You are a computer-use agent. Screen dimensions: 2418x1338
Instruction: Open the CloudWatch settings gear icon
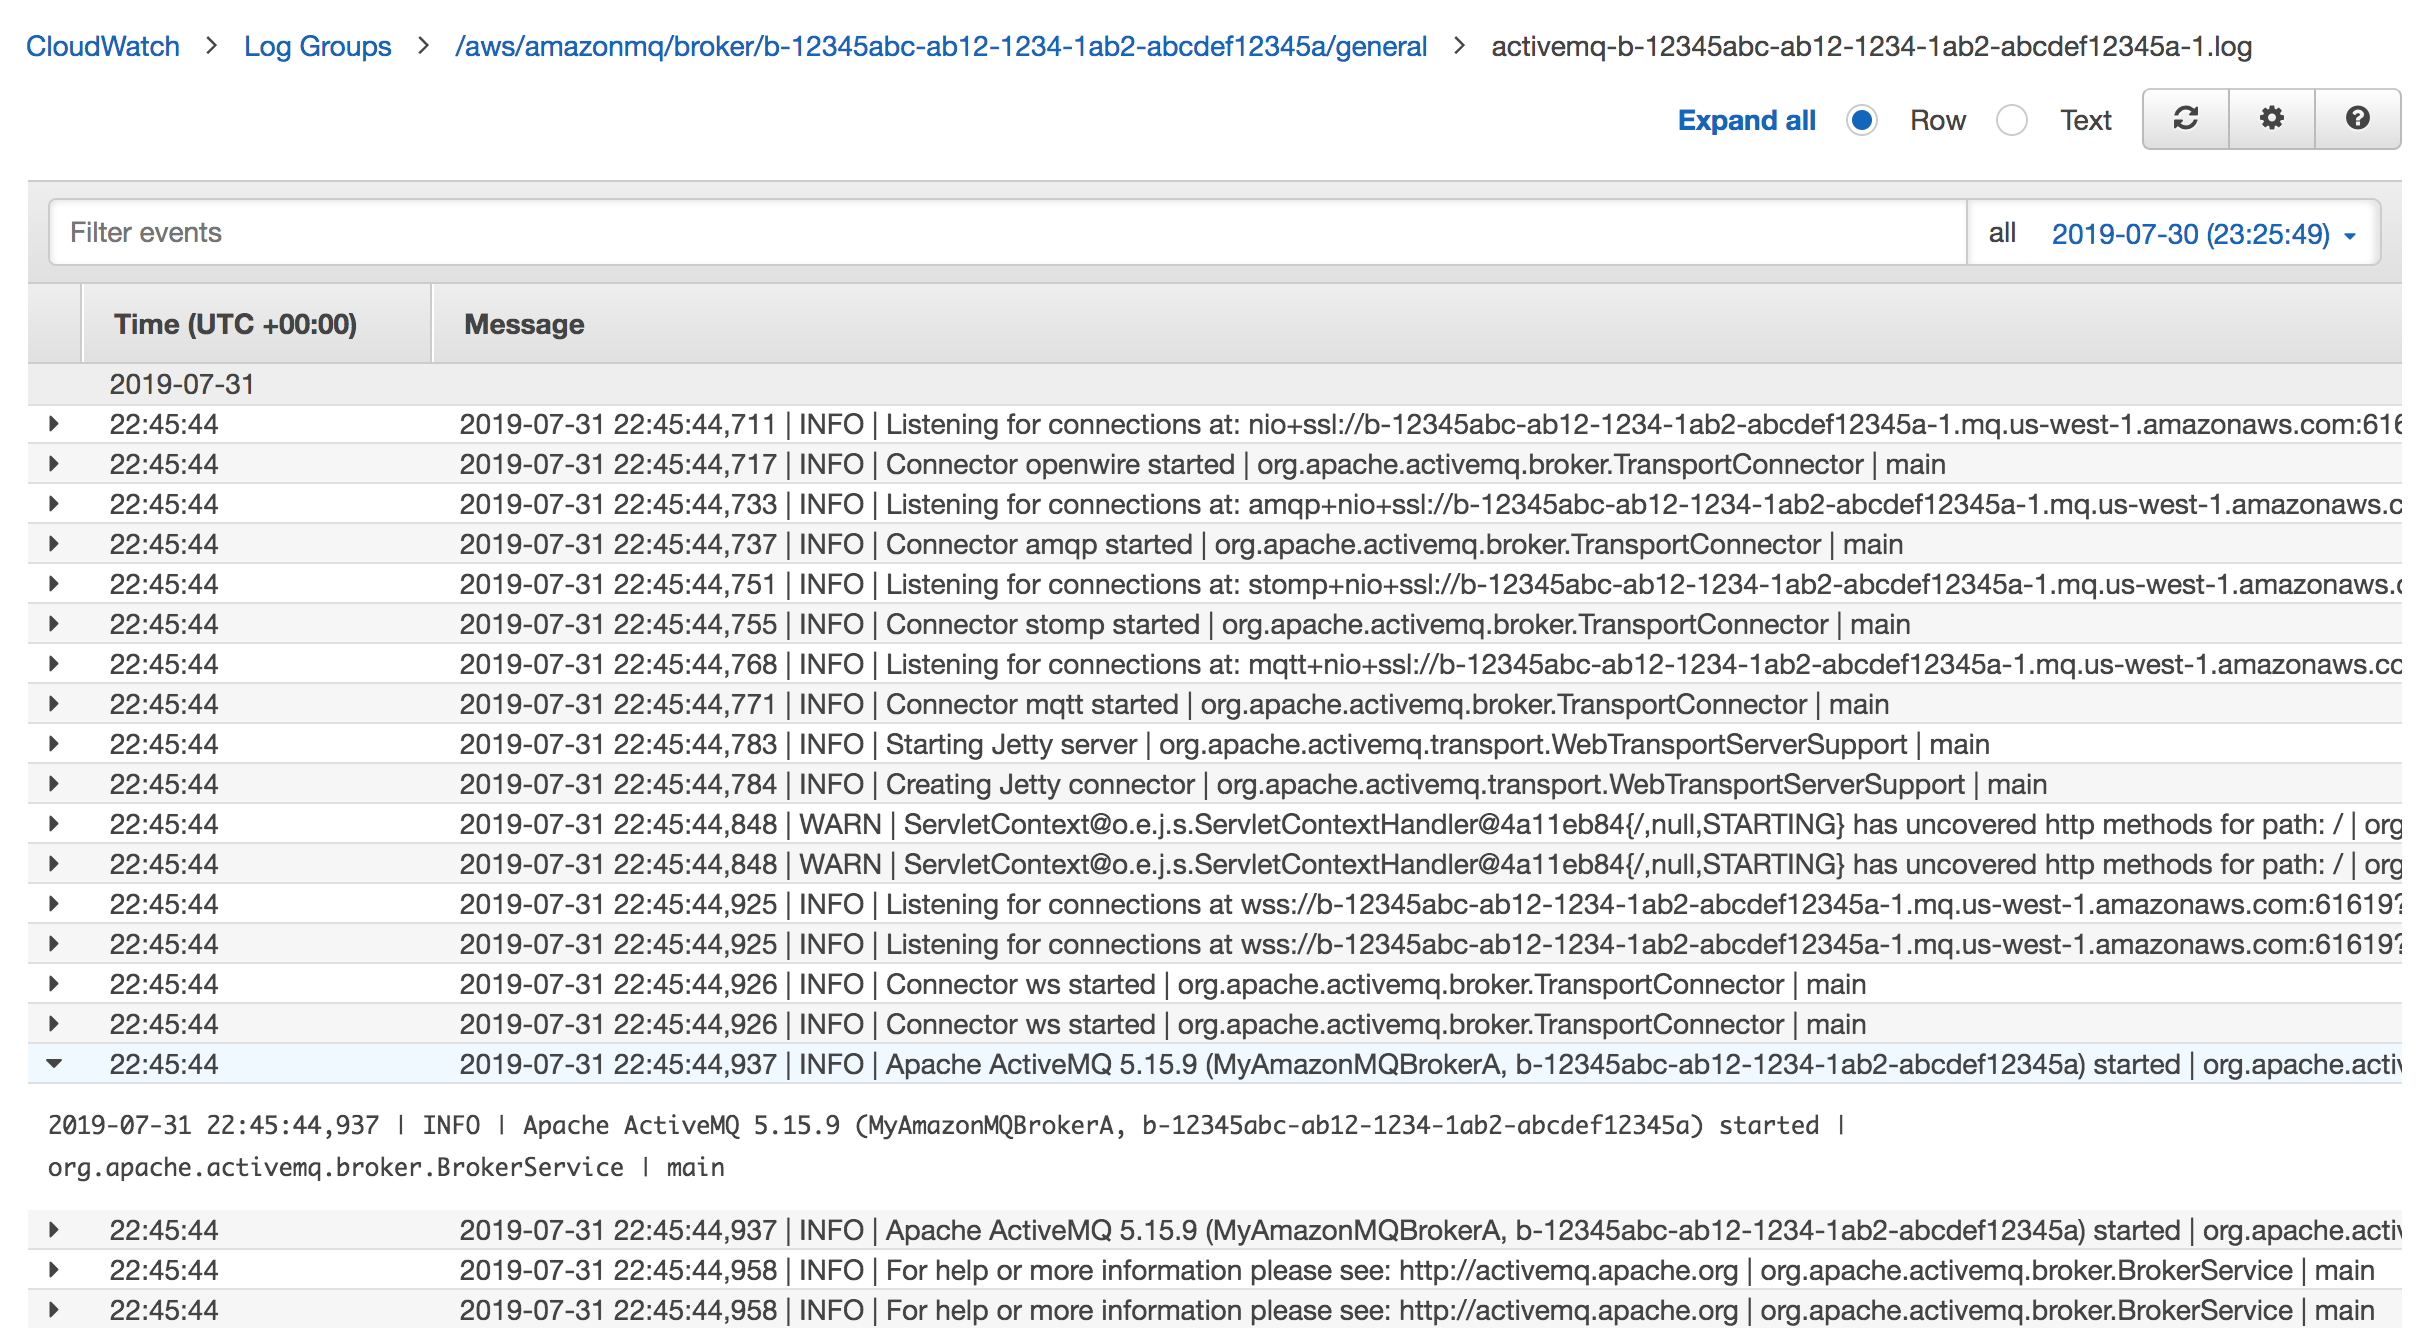tap(2271, 119)
